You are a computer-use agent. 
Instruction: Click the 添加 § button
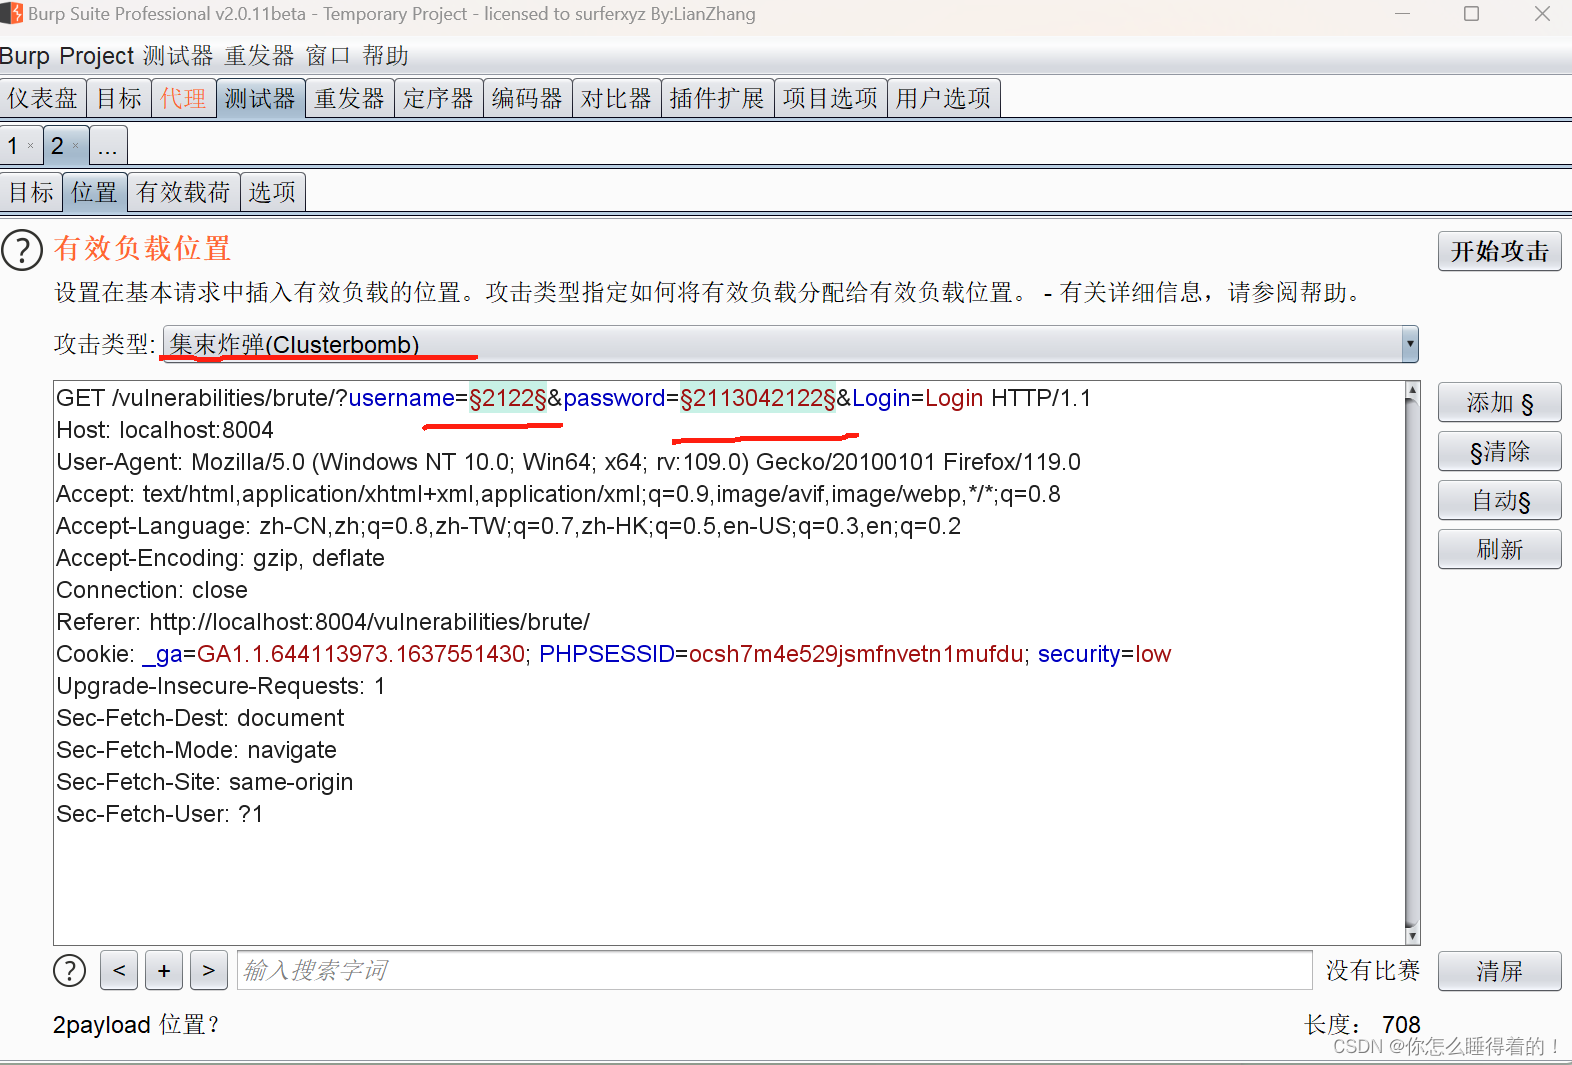(x=1499, y=403)
